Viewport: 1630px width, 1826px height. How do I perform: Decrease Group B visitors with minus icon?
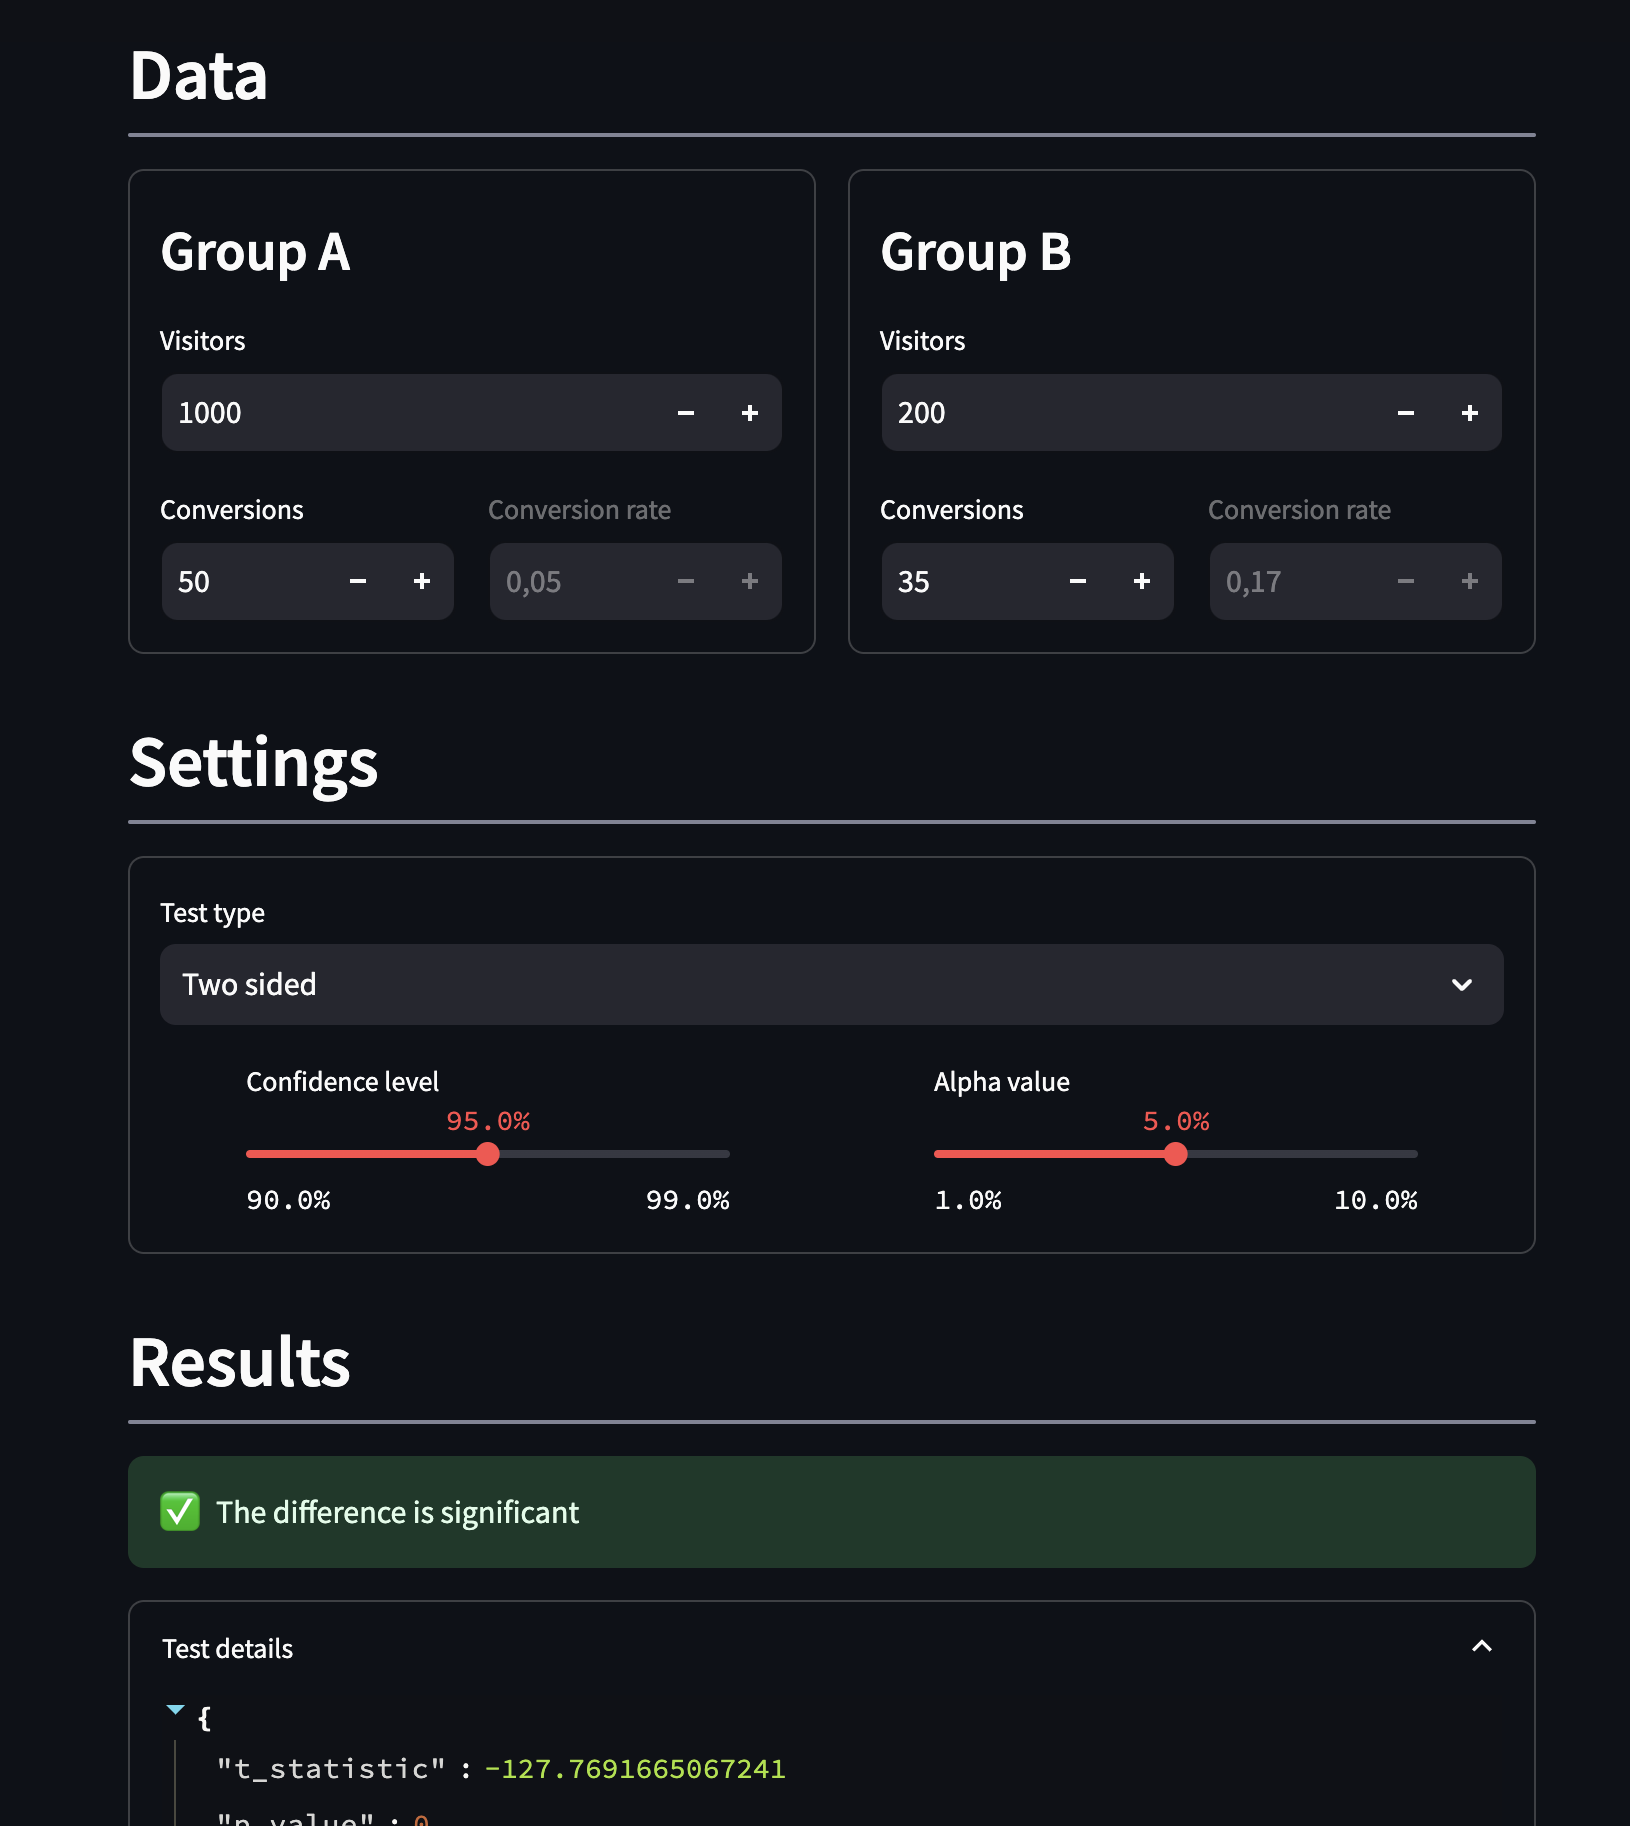pyautogui.click(x=1406, y=413)
